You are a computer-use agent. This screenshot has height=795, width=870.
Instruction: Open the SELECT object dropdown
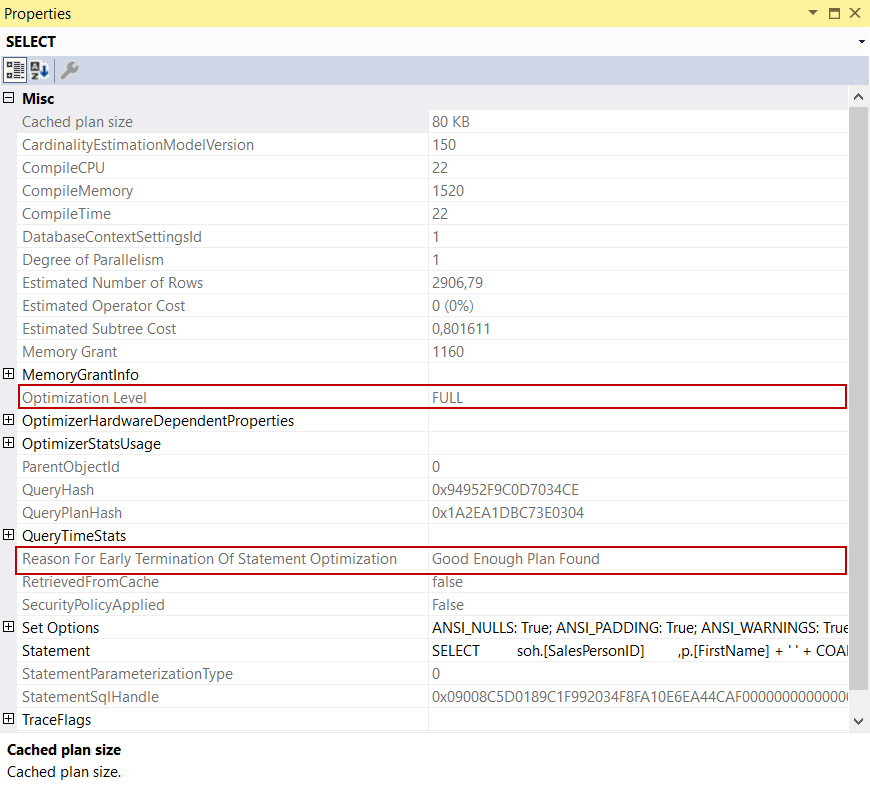(x=861, y=42)
